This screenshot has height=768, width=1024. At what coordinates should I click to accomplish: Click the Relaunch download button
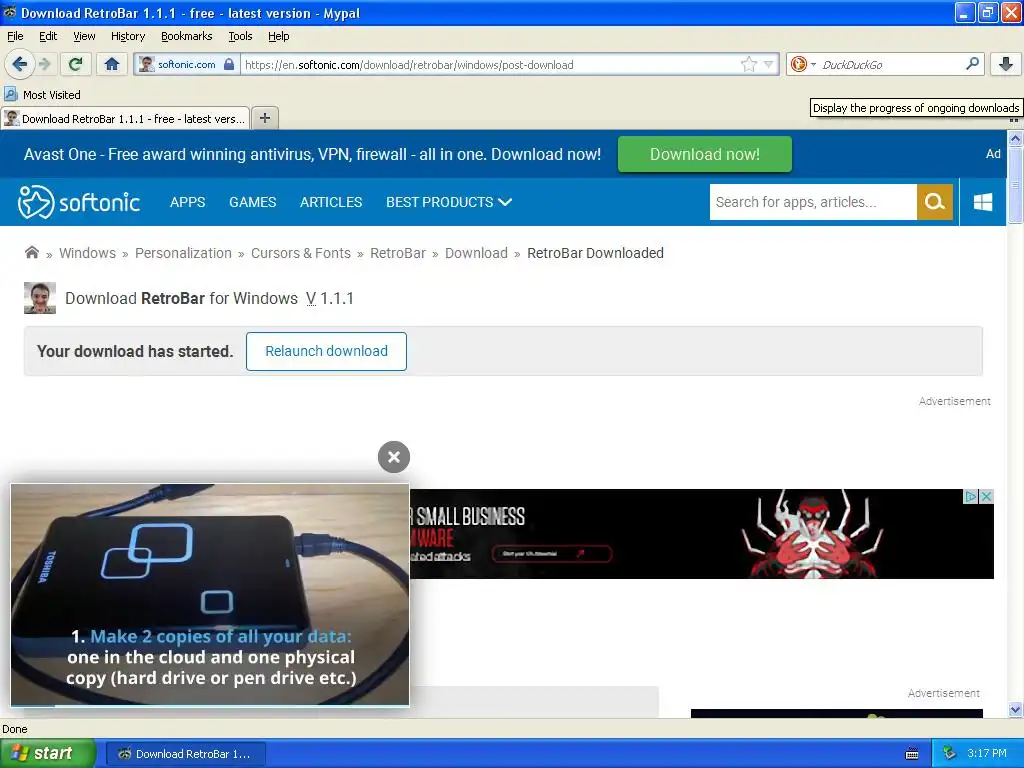(x=327, y=351)
